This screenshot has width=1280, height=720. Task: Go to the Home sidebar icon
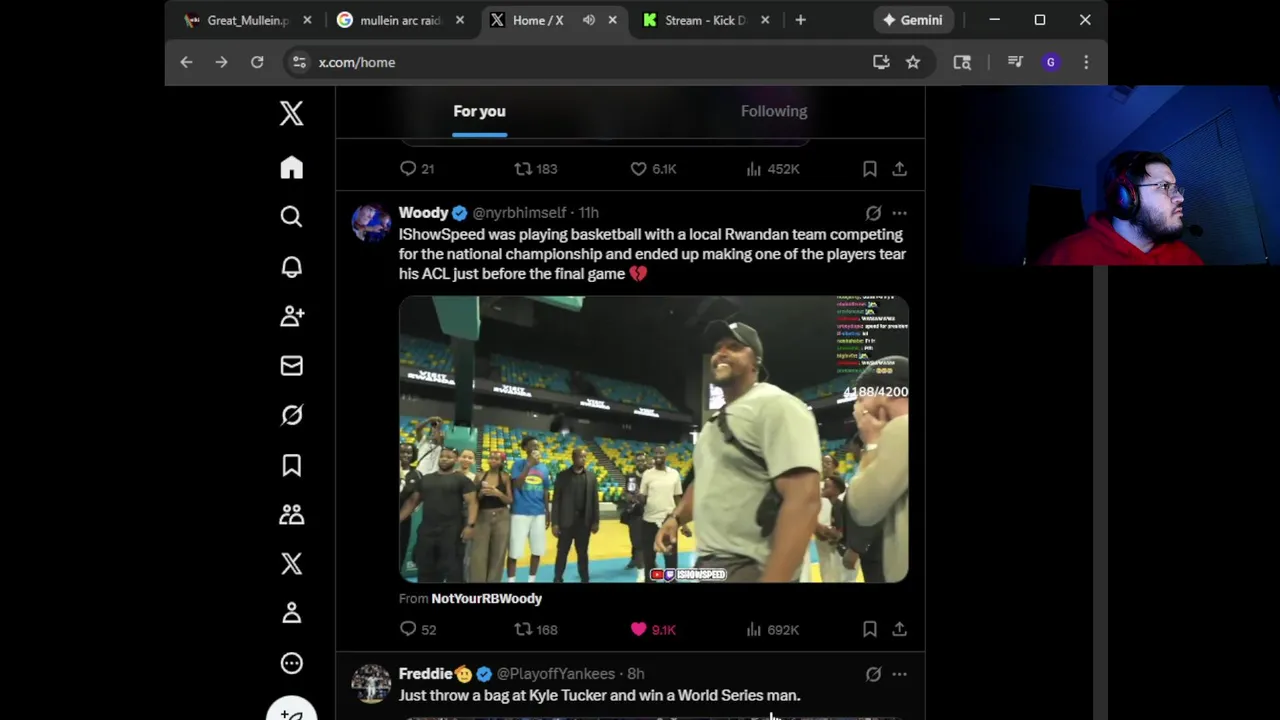click(x=291, y=167)
